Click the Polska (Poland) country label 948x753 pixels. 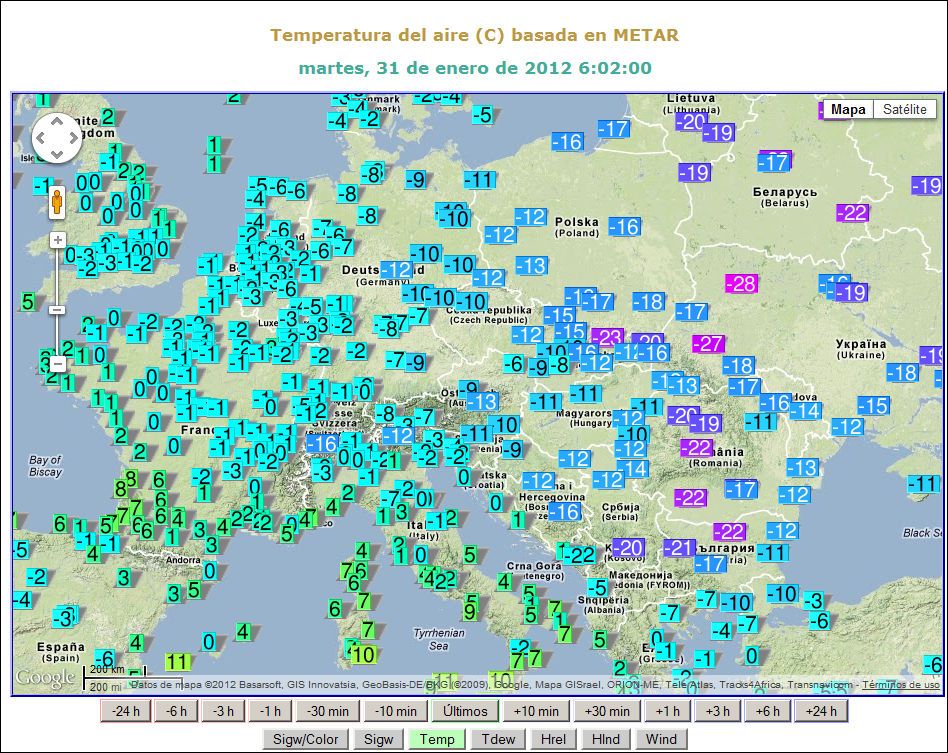(x=577, y=227)
